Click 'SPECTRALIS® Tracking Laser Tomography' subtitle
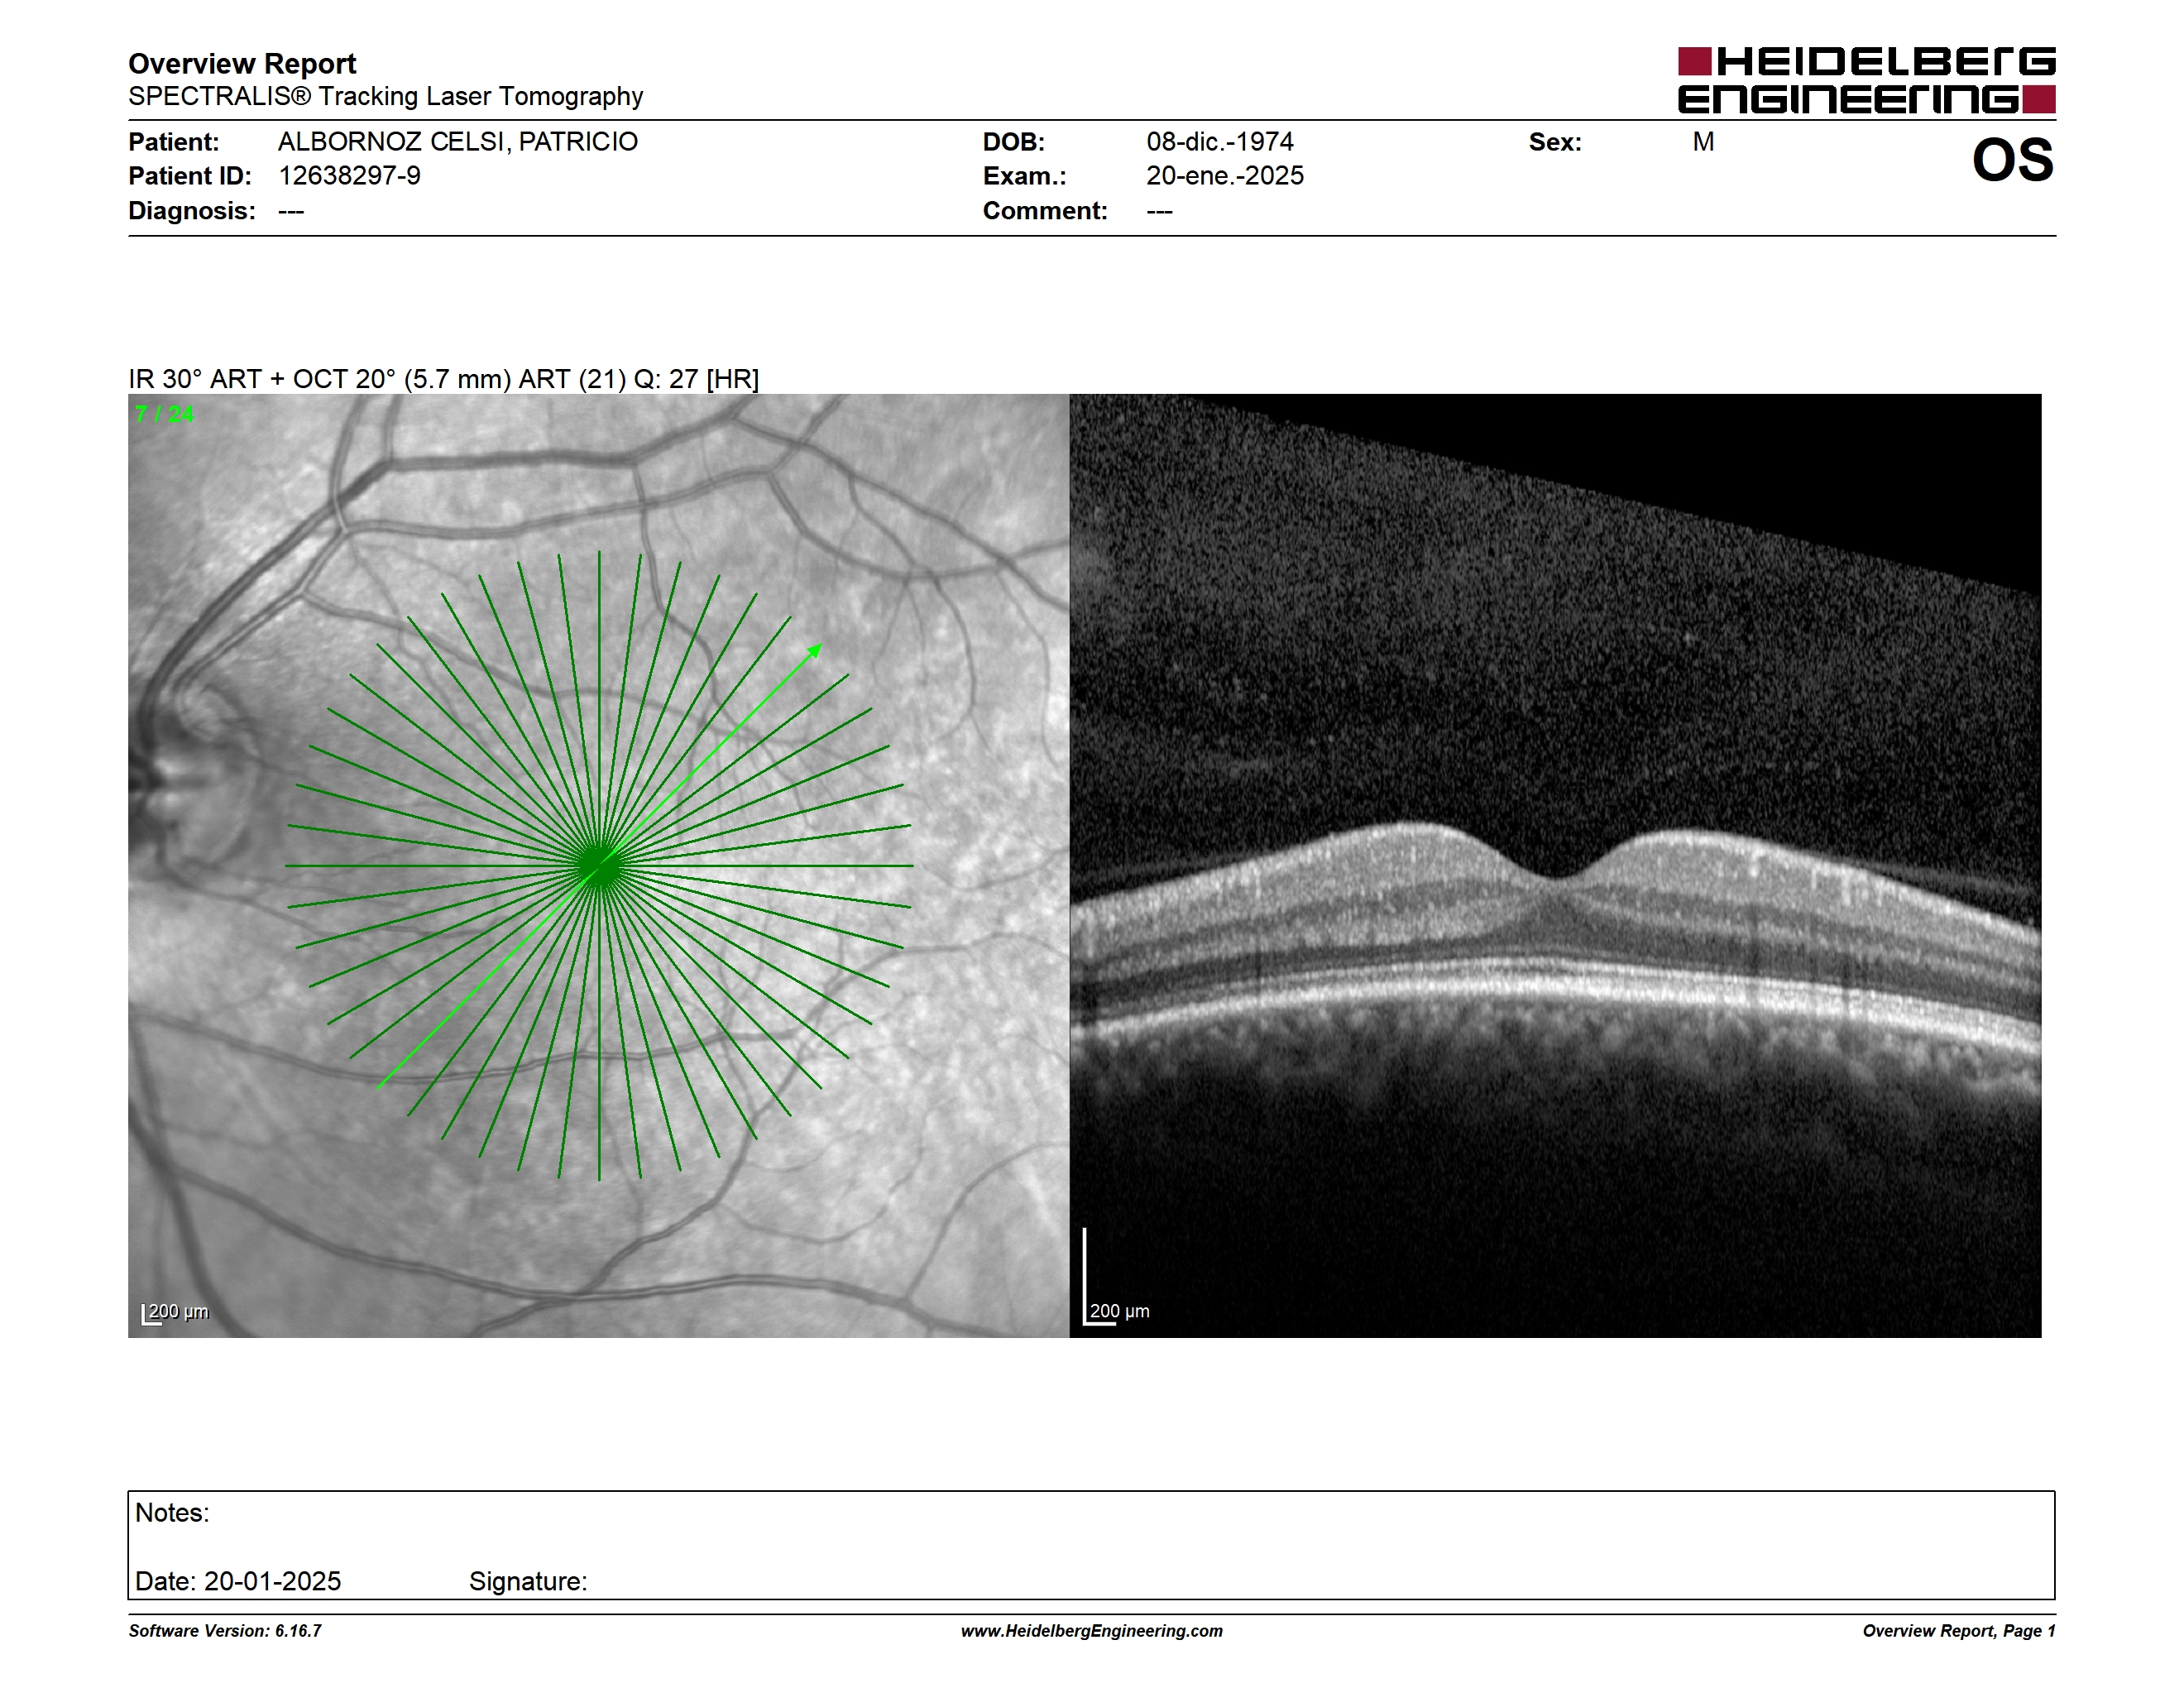Screen dimensions: 2184x1688 click(x=386, y=96)
